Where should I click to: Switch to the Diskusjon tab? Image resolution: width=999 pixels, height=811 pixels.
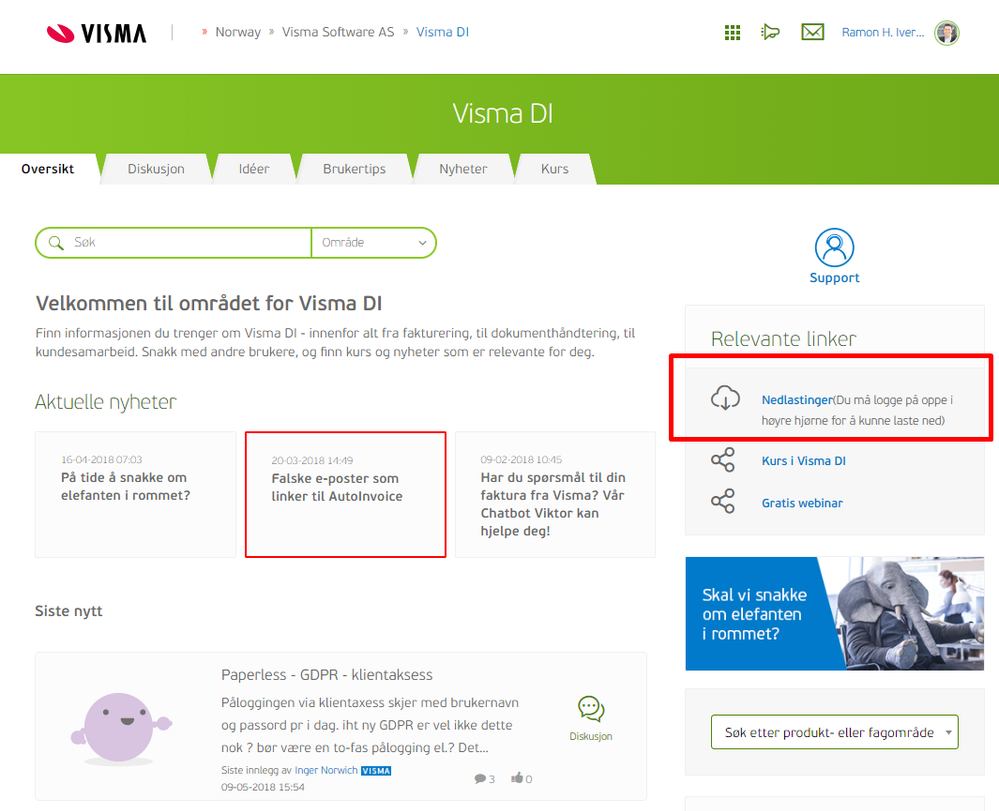[156, 169]
